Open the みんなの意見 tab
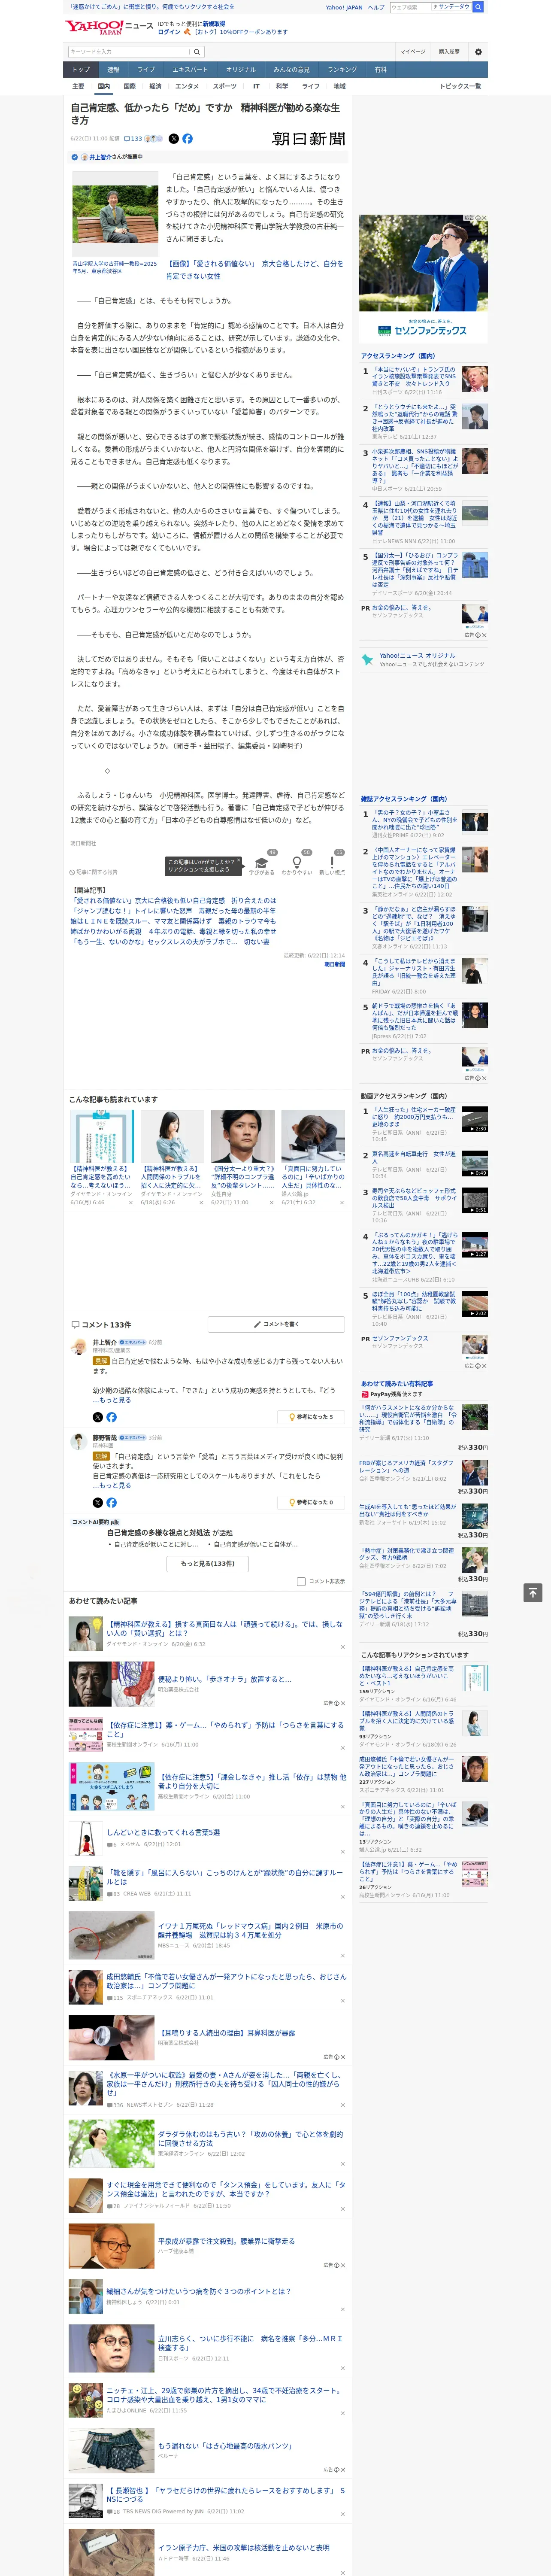This screenshot has height=2576, width=551. (292, 69)
